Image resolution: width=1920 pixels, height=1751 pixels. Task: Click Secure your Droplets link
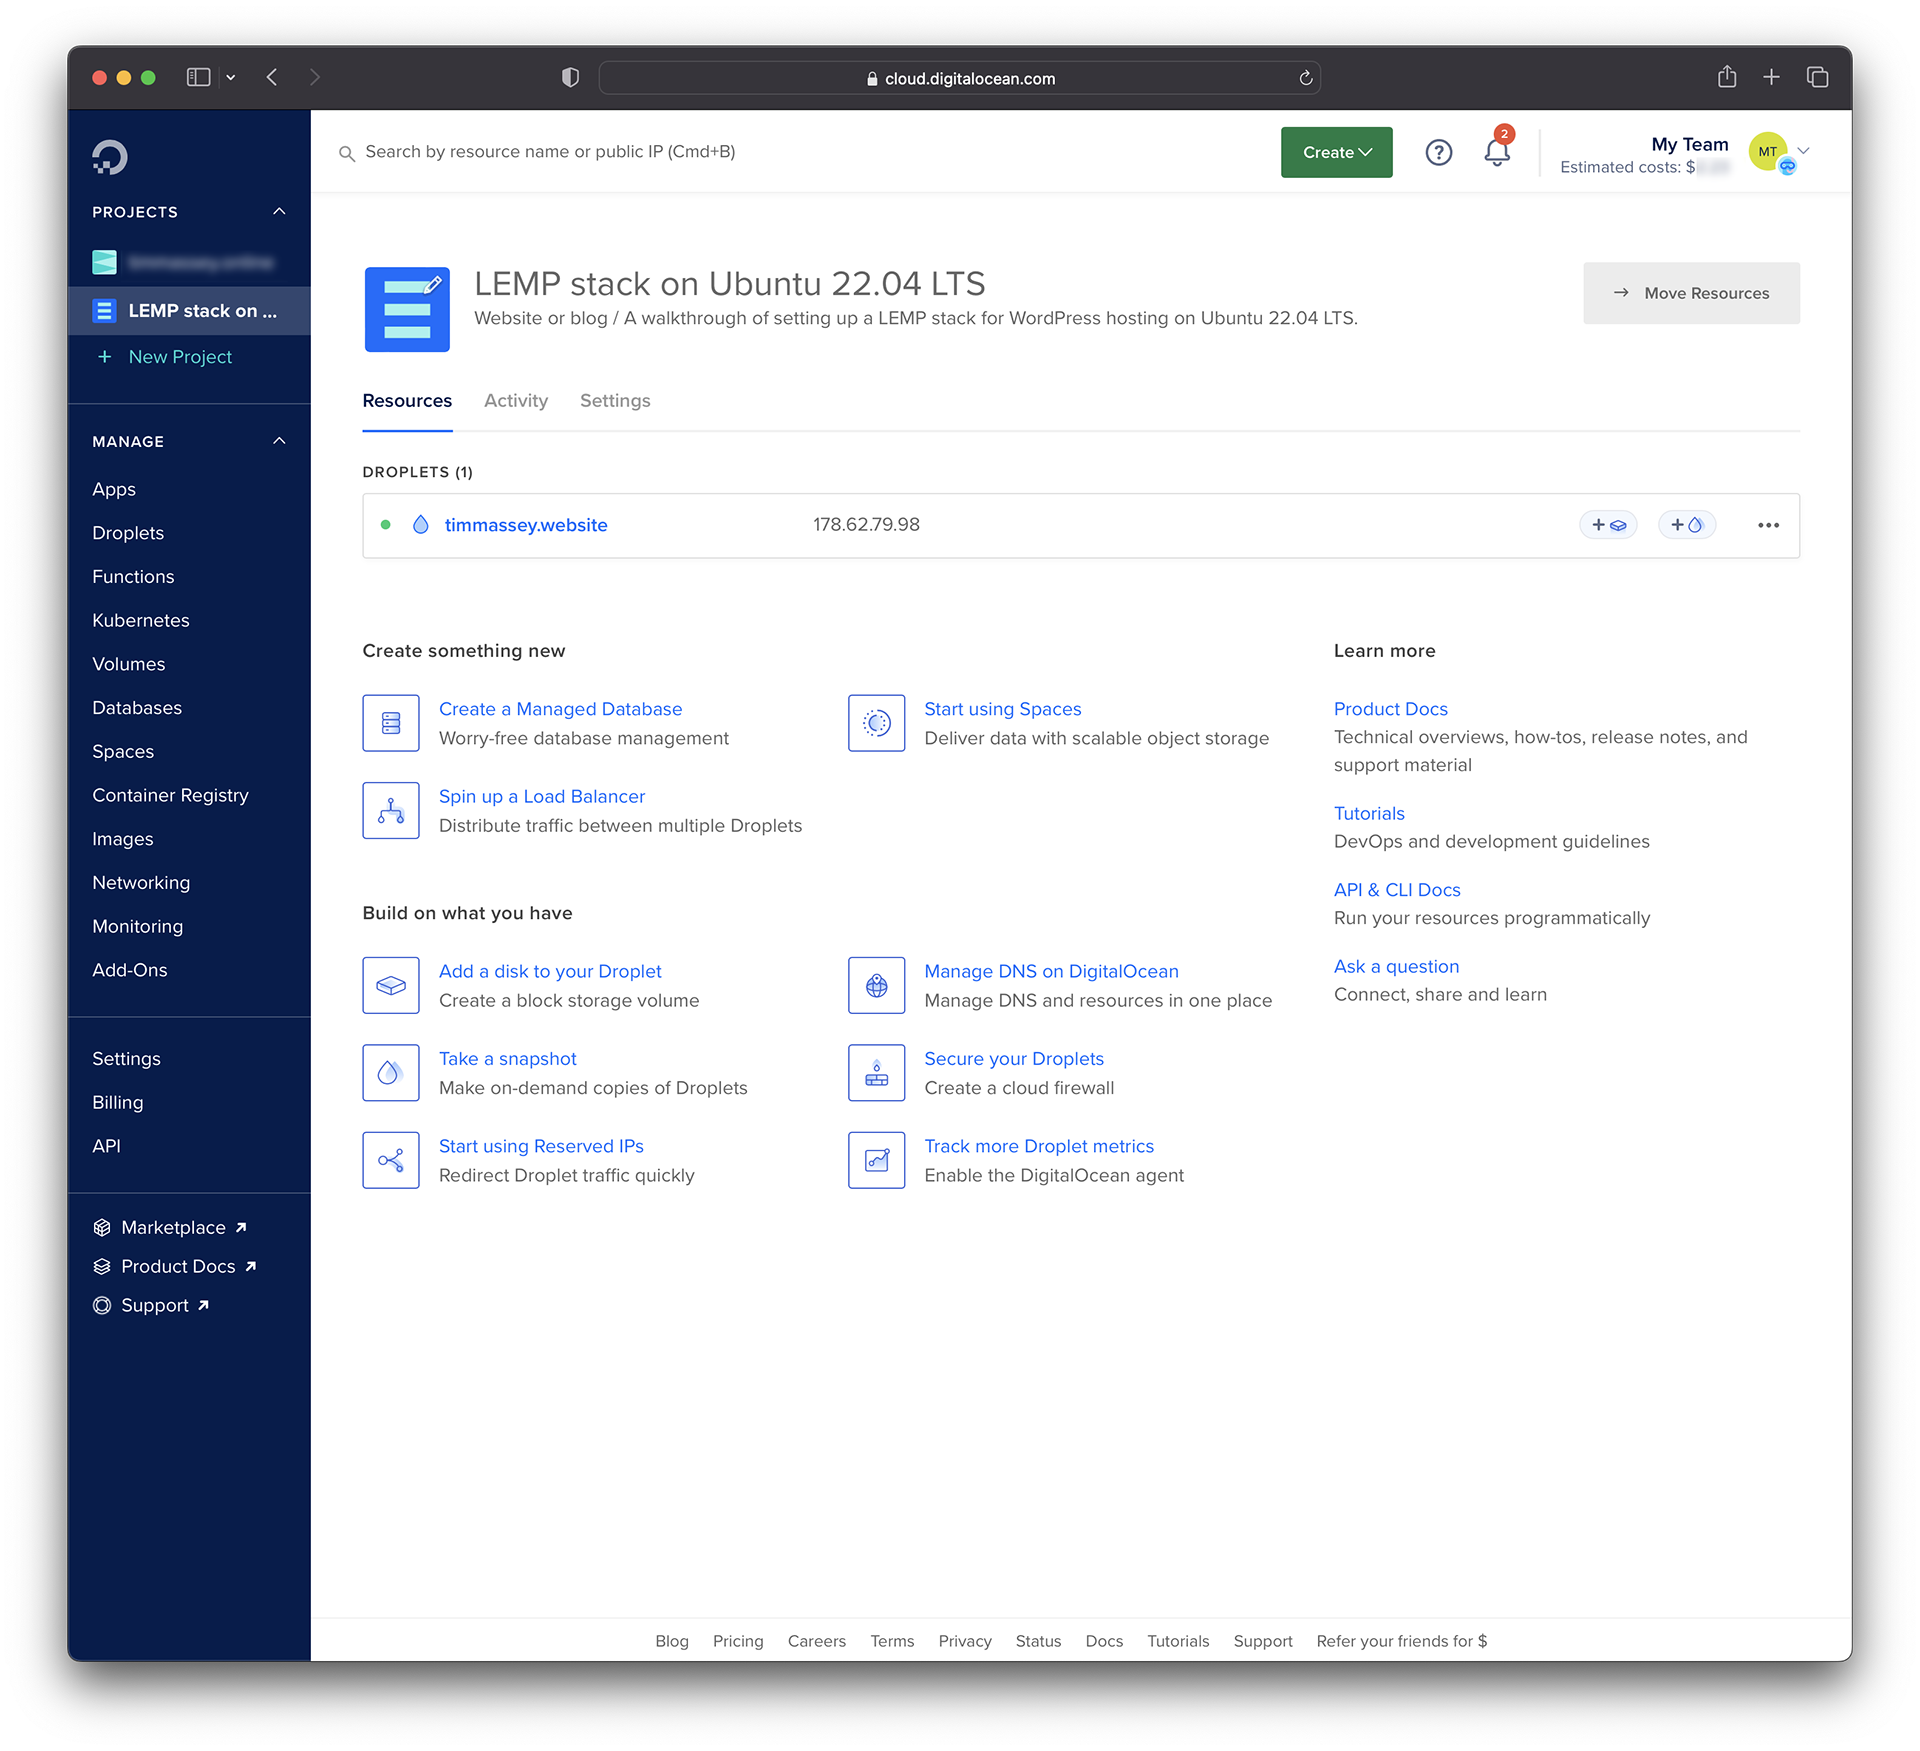point(1014,1059)
